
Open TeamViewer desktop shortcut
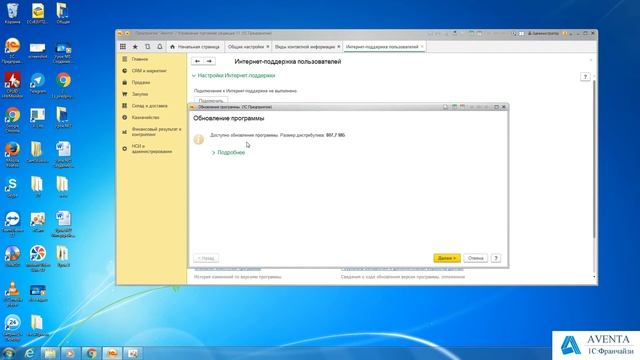point(13,224)
